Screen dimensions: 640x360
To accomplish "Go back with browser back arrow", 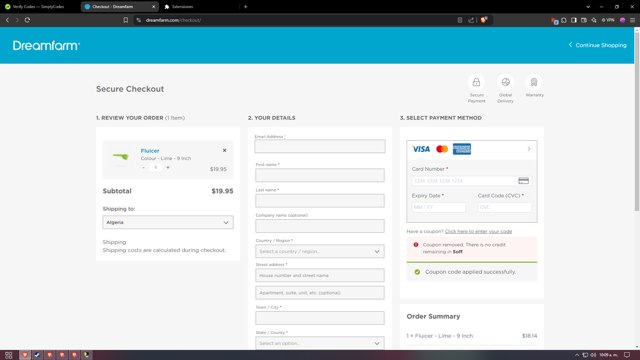I will [7, 20].
